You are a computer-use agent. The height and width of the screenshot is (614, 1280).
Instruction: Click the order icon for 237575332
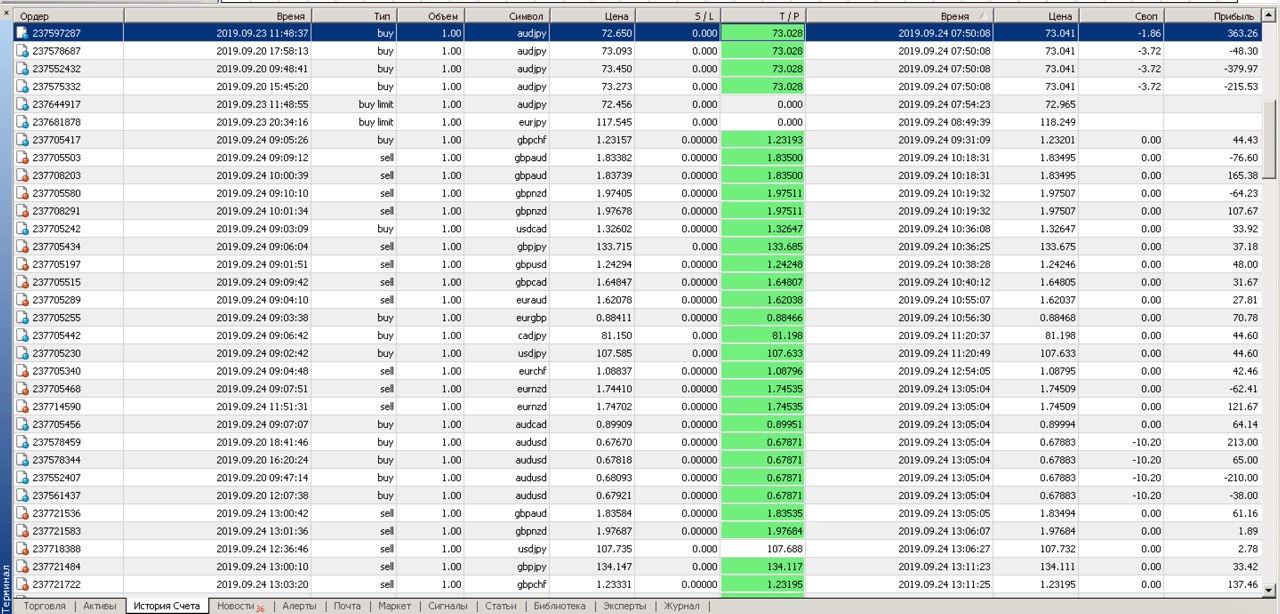(x=22, y=87)
